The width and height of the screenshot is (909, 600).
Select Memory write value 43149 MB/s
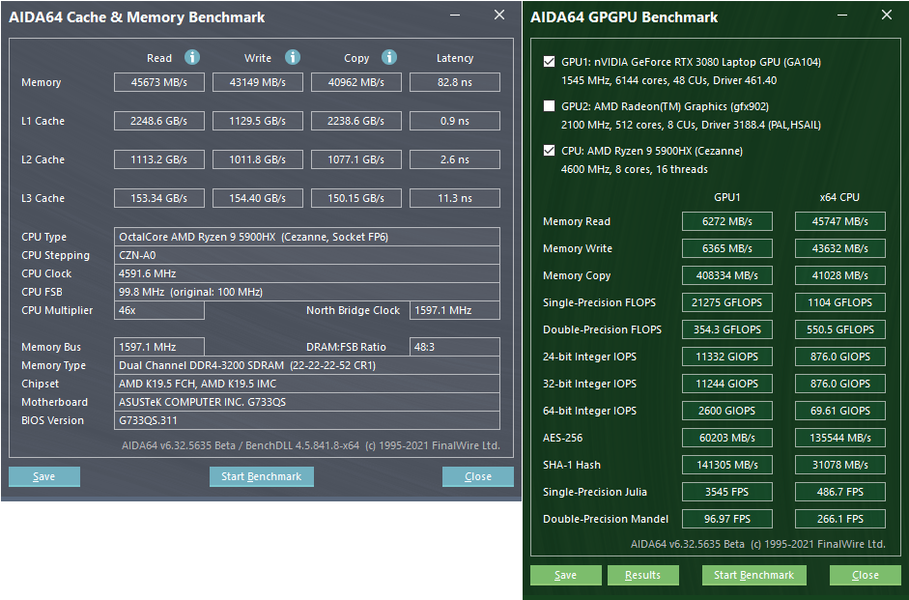pyautogui.click(x=257, y=82)
